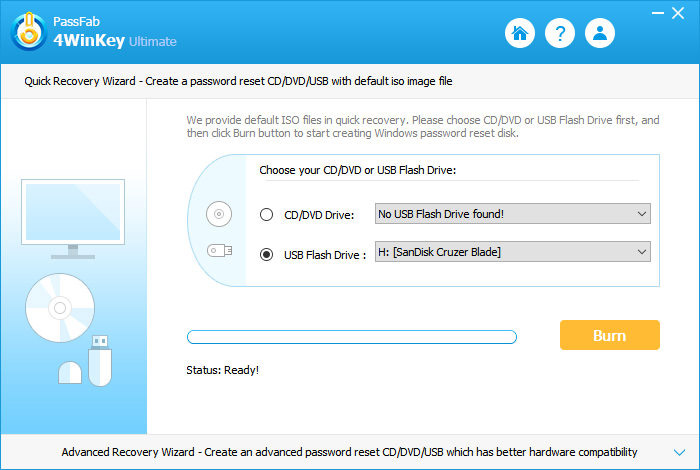Click the burn progress bar
Screen dimensions: 700x470
(352, 337)
